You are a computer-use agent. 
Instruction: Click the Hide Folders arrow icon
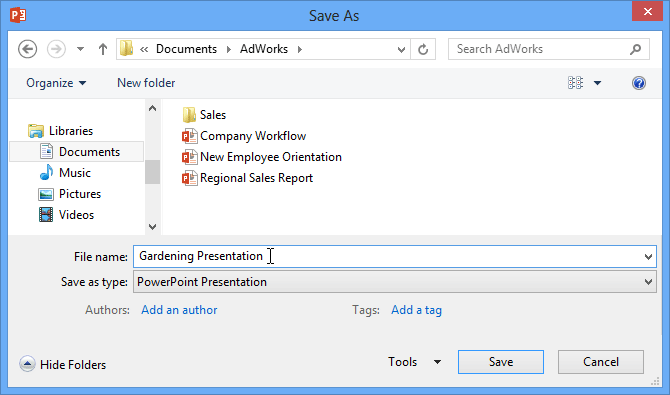click(x=27, y=364)
